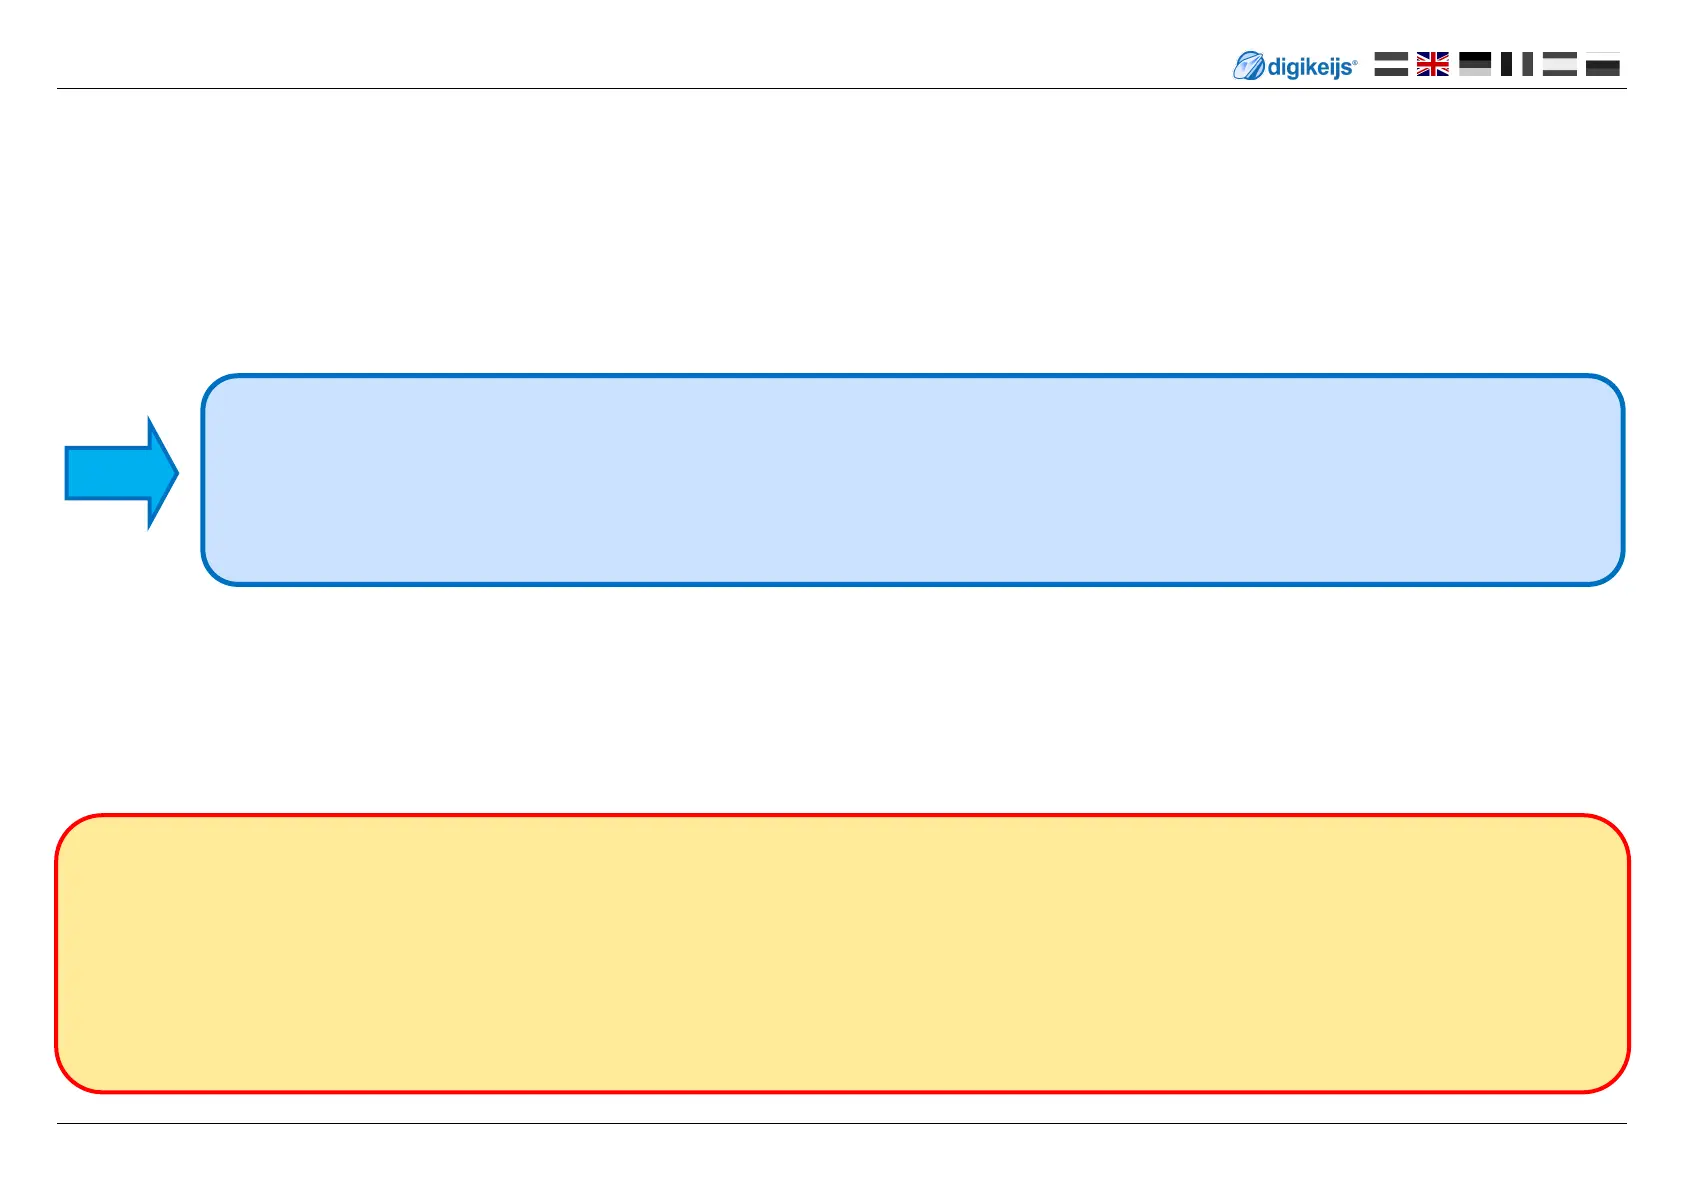Click the red border of the yellow box

[842, 816]
